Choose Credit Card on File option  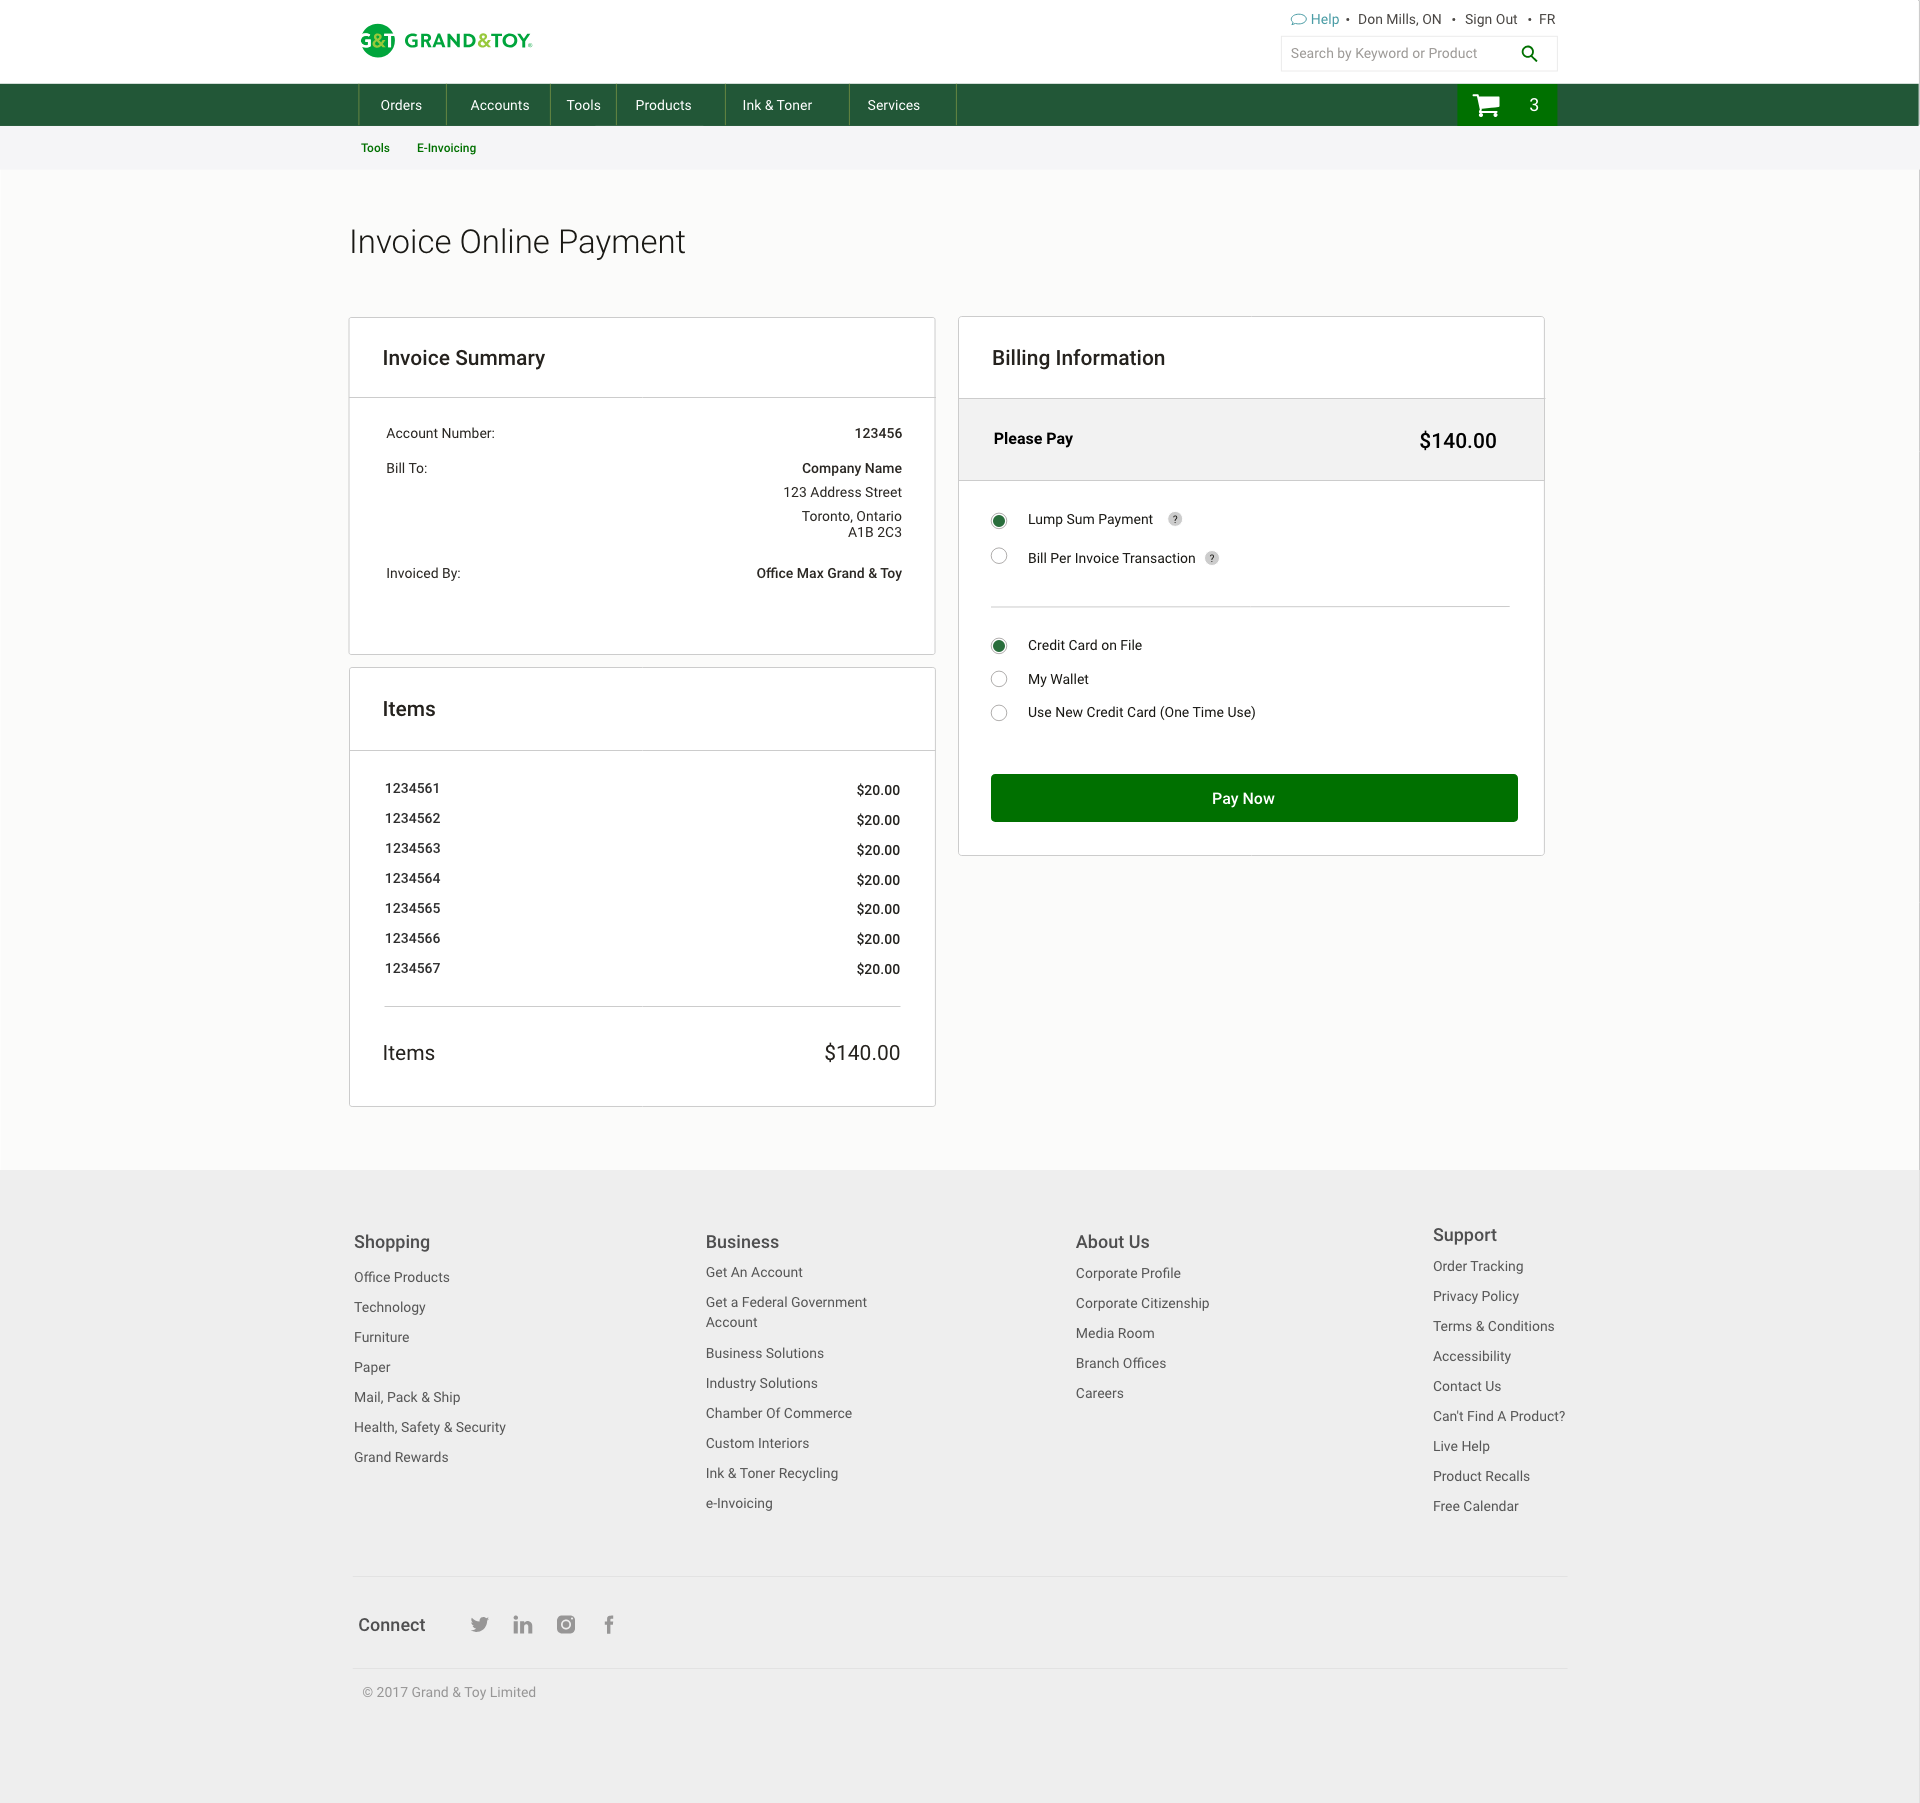pos(999,646)
